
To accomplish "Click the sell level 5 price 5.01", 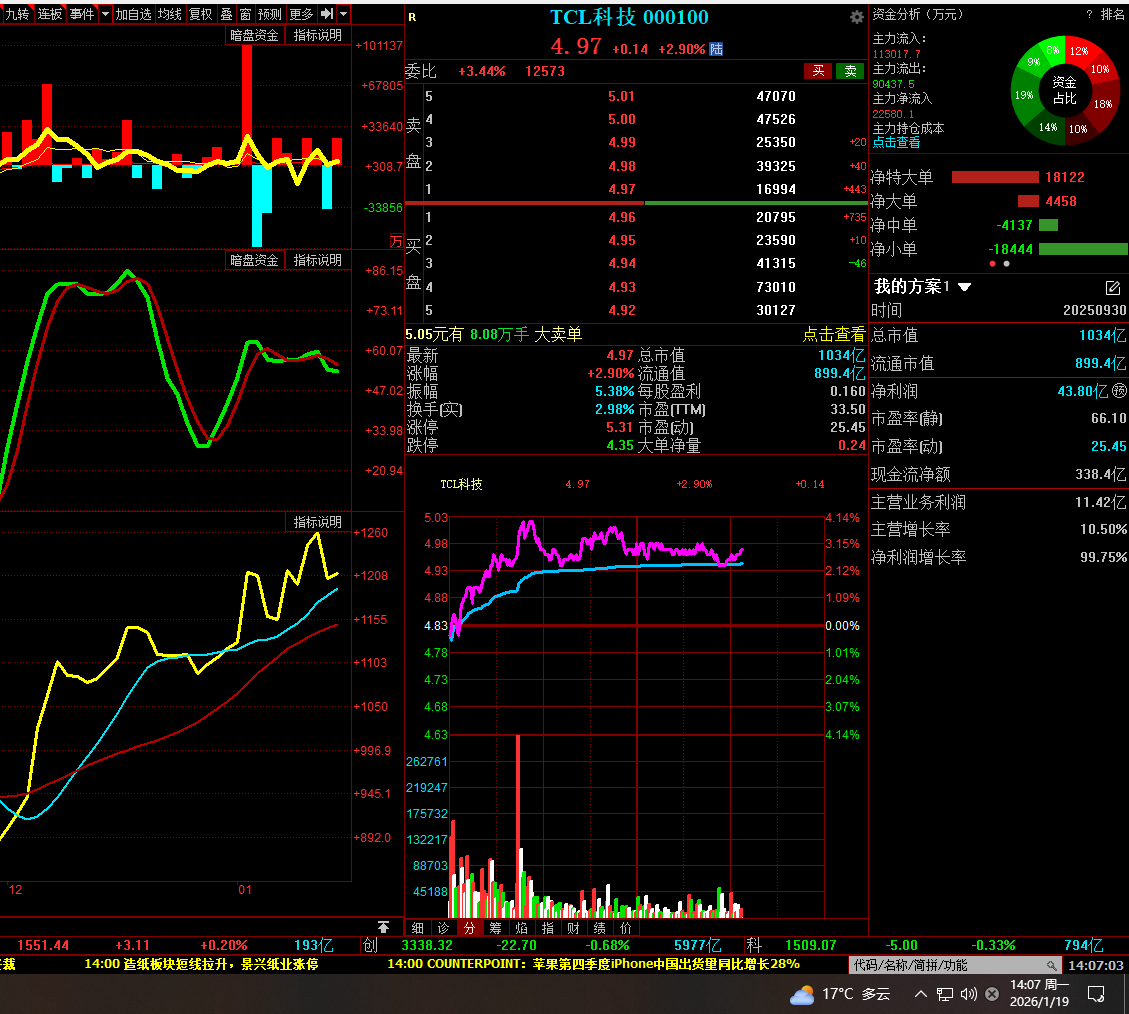I will (621, 97).
